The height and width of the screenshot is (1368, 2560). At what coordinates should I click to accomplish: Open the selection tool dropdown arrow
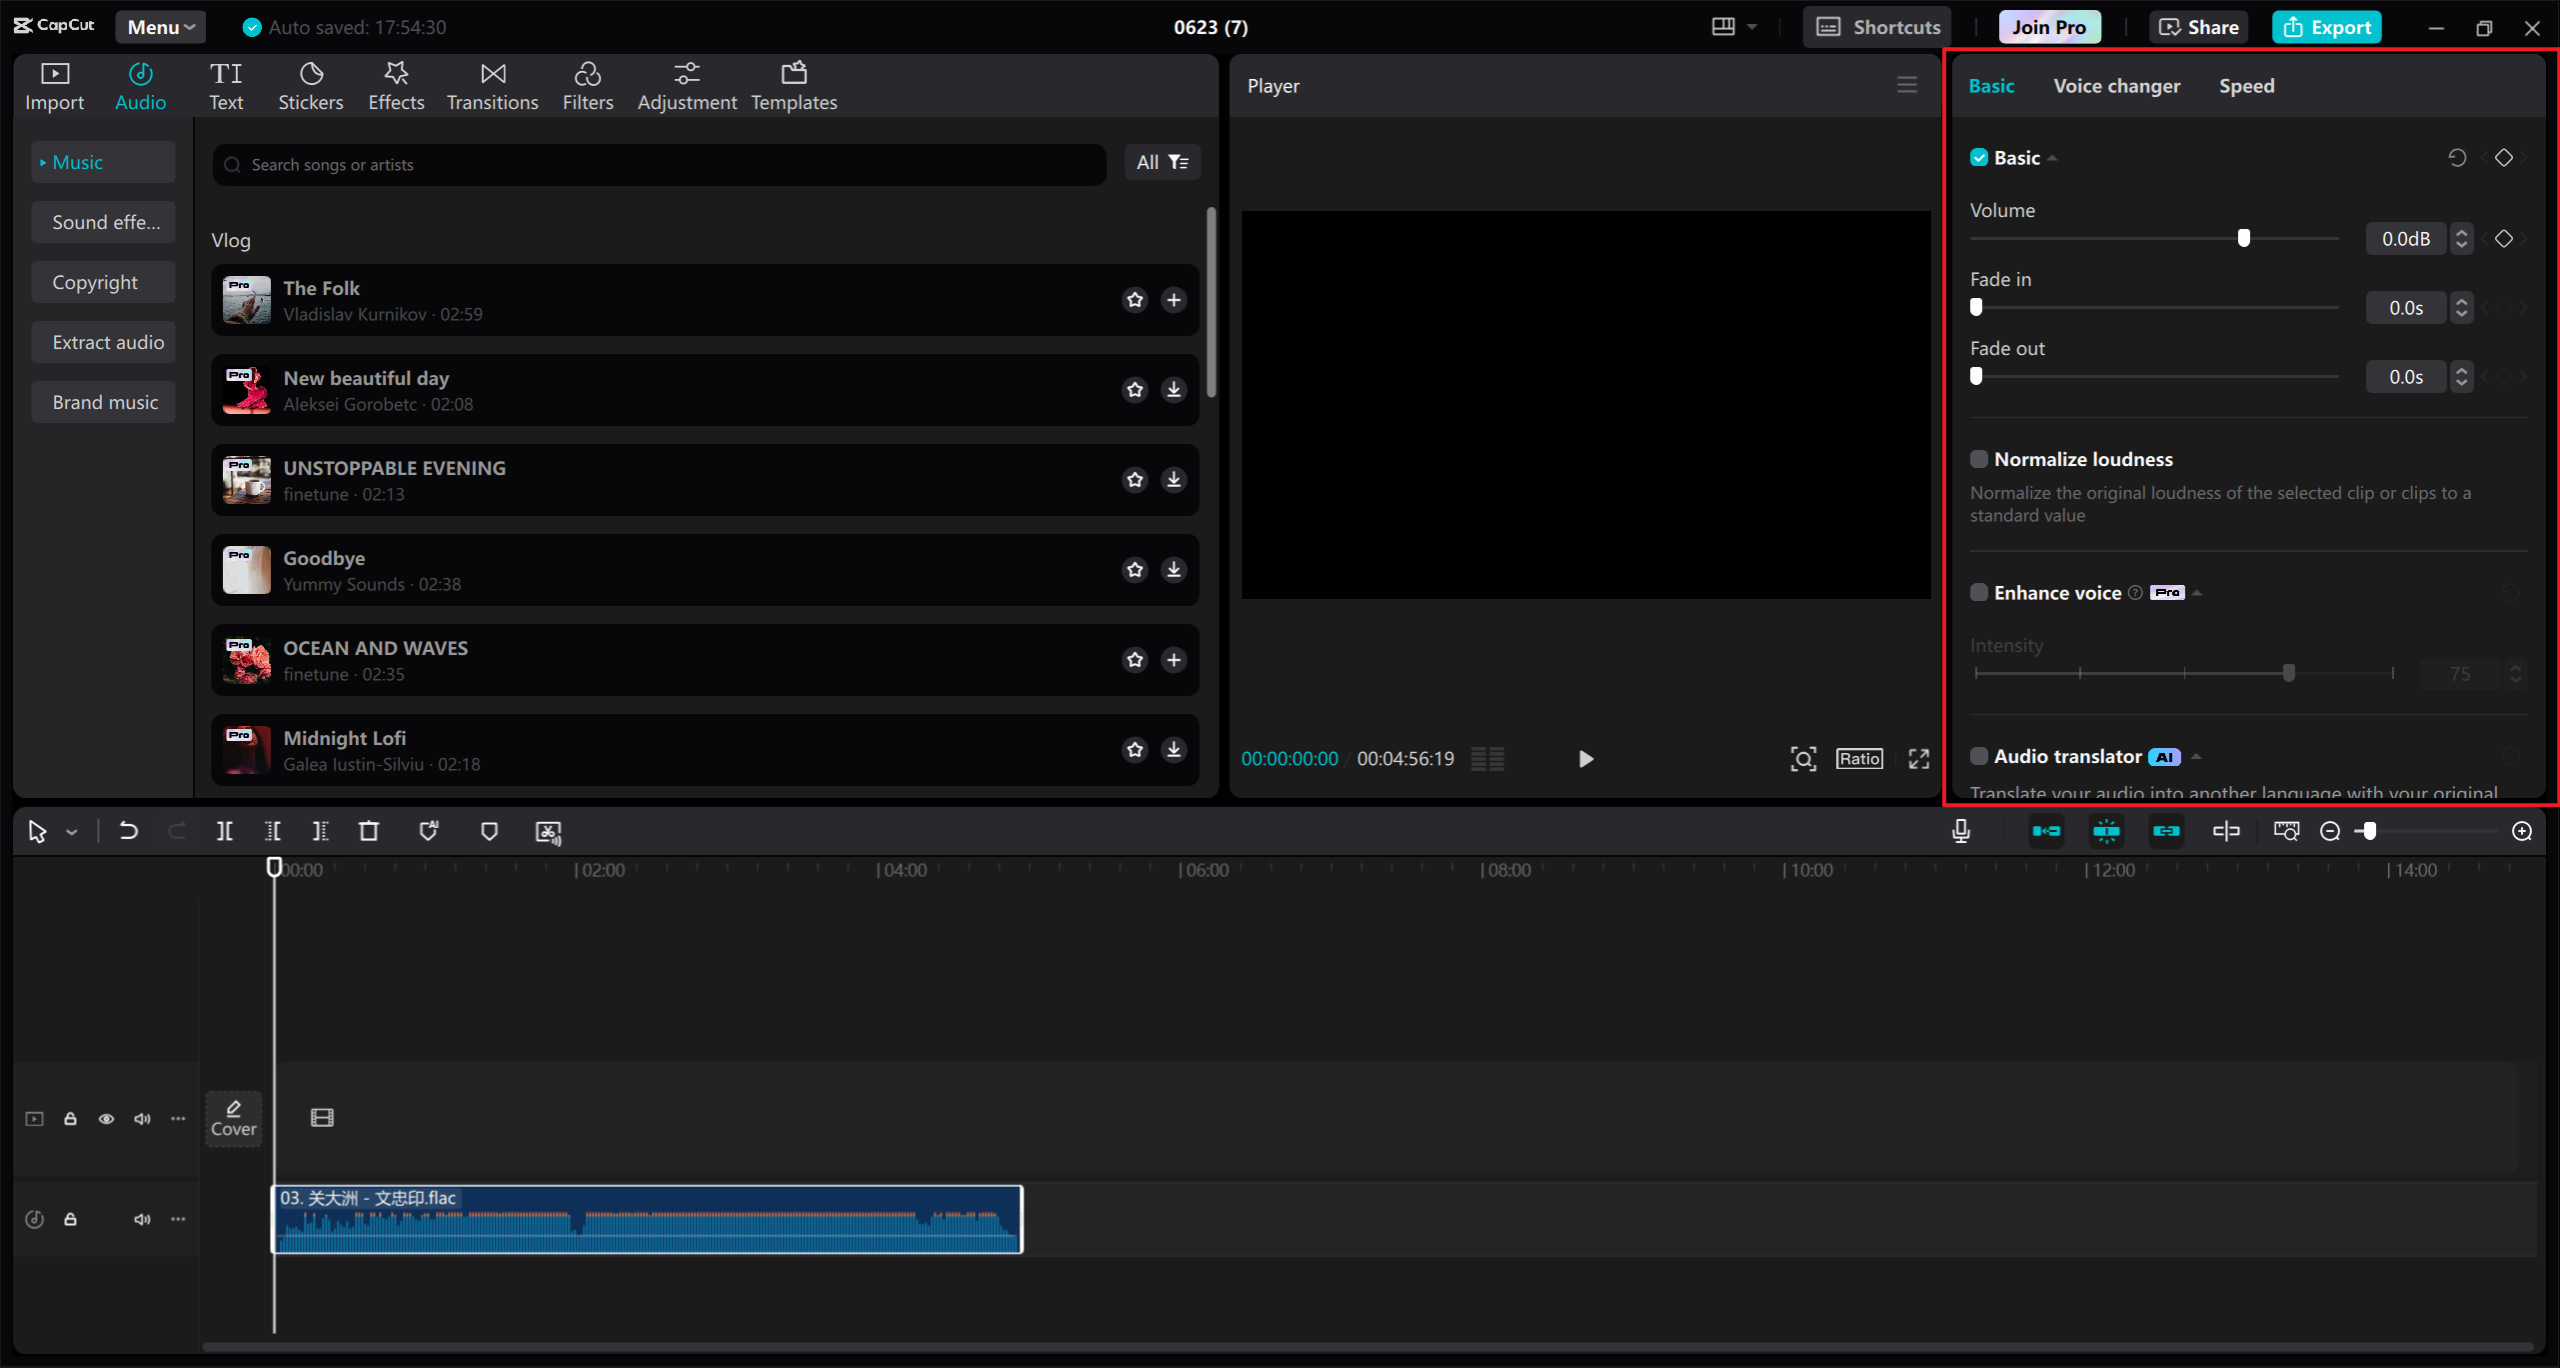pyautogui.click(x=70, y=831)
